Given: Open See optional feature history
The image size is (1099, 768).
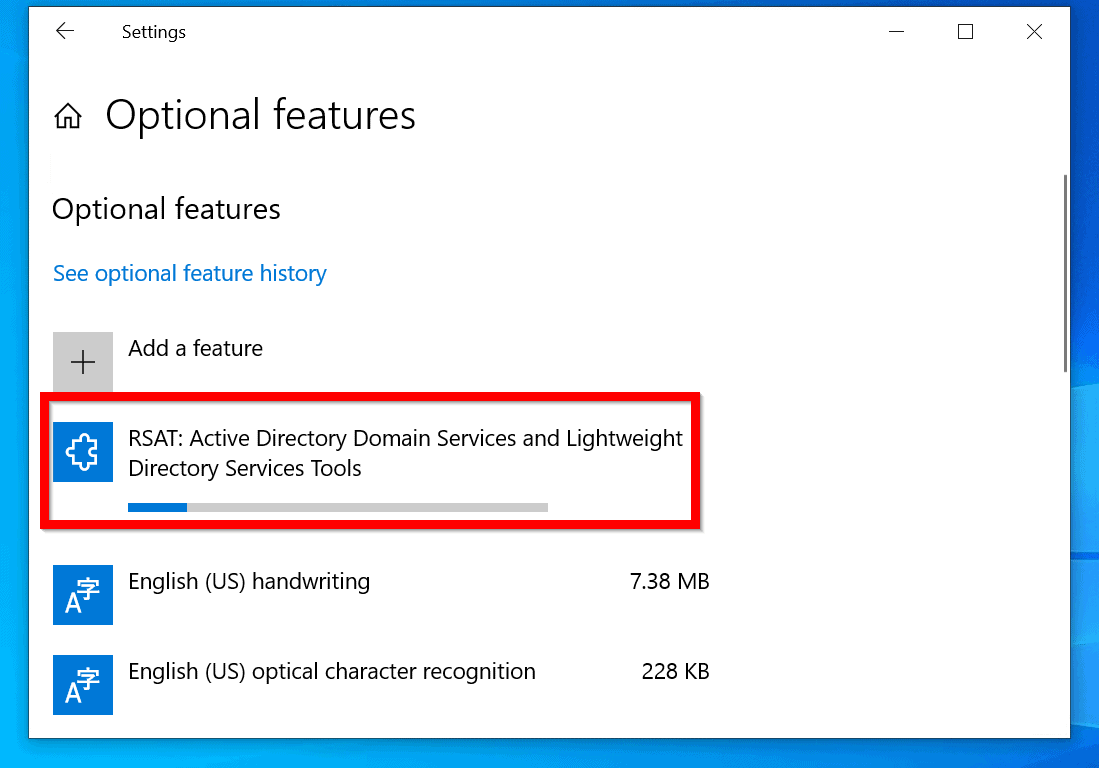Looking at the screenshot, I should pyautogui.click(x=189, y=273).
